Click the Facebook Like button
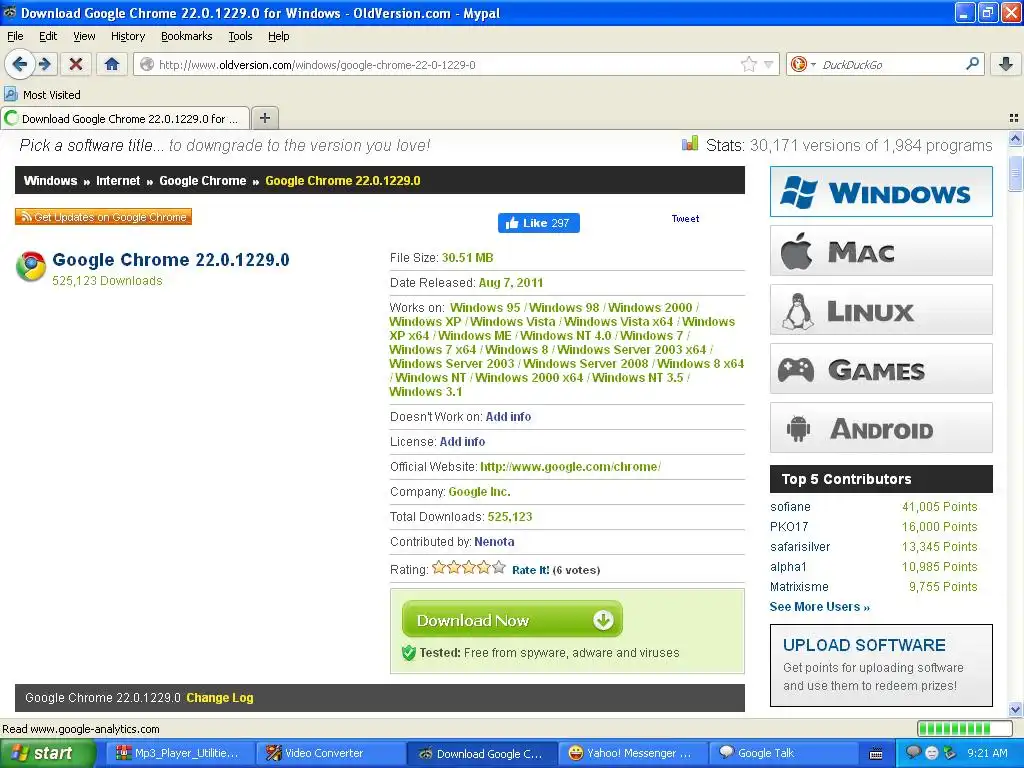Viewport: 1024px width, 768px height. [x=538, y=223]
